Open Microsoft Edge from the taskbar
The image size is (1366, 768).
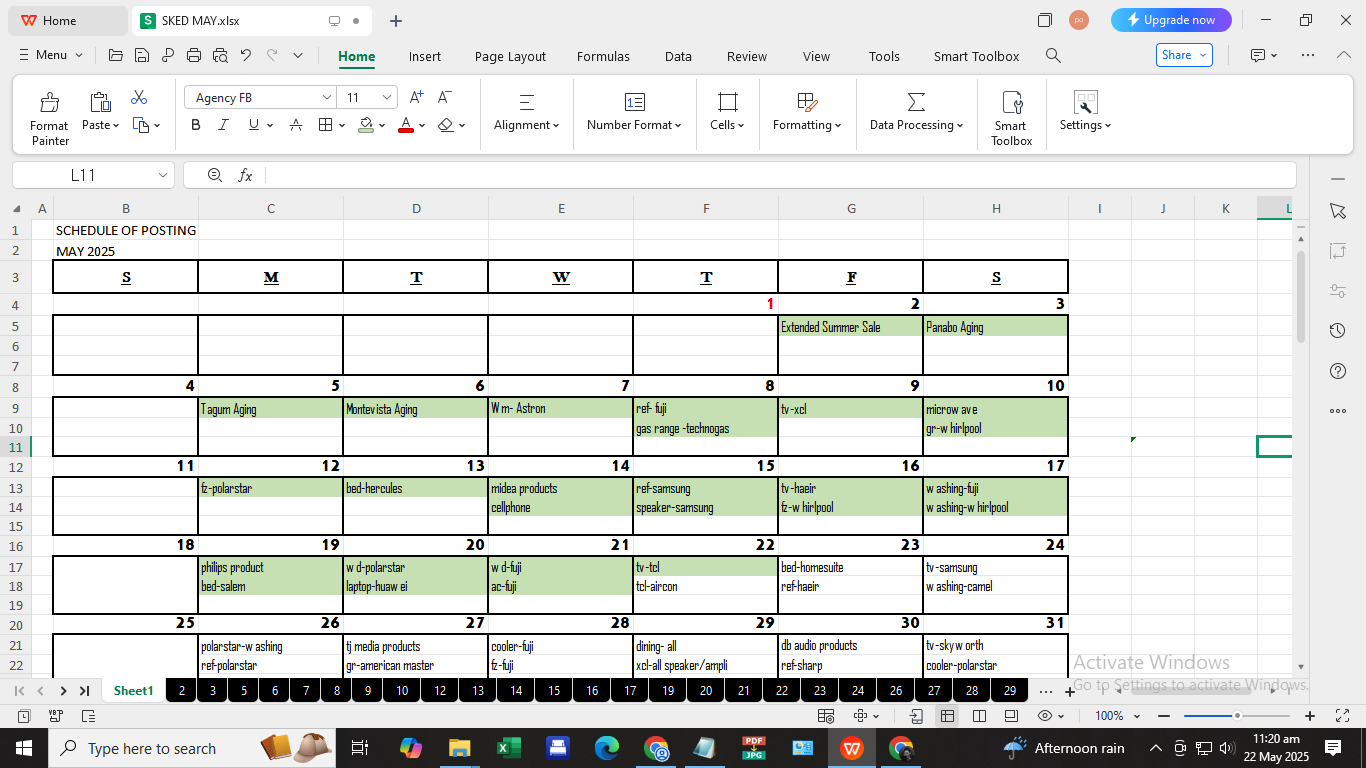607,748
